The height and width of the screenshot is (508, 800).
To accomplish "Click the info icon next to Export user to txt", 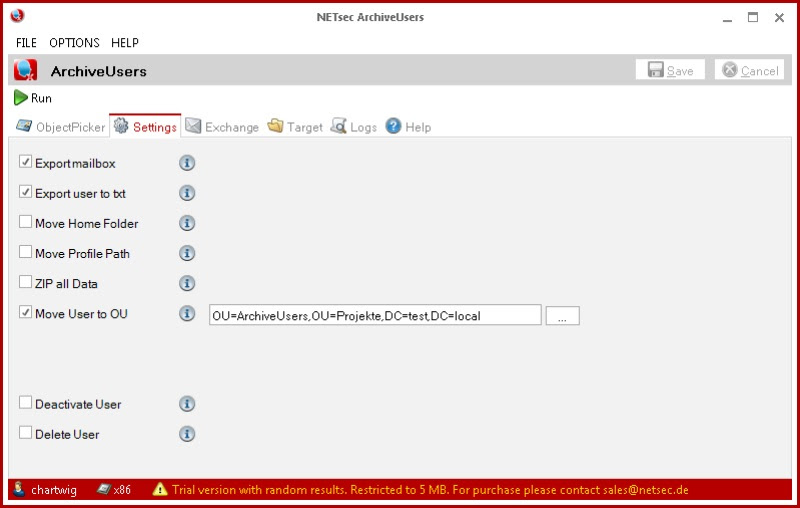I will pos(187,193).
